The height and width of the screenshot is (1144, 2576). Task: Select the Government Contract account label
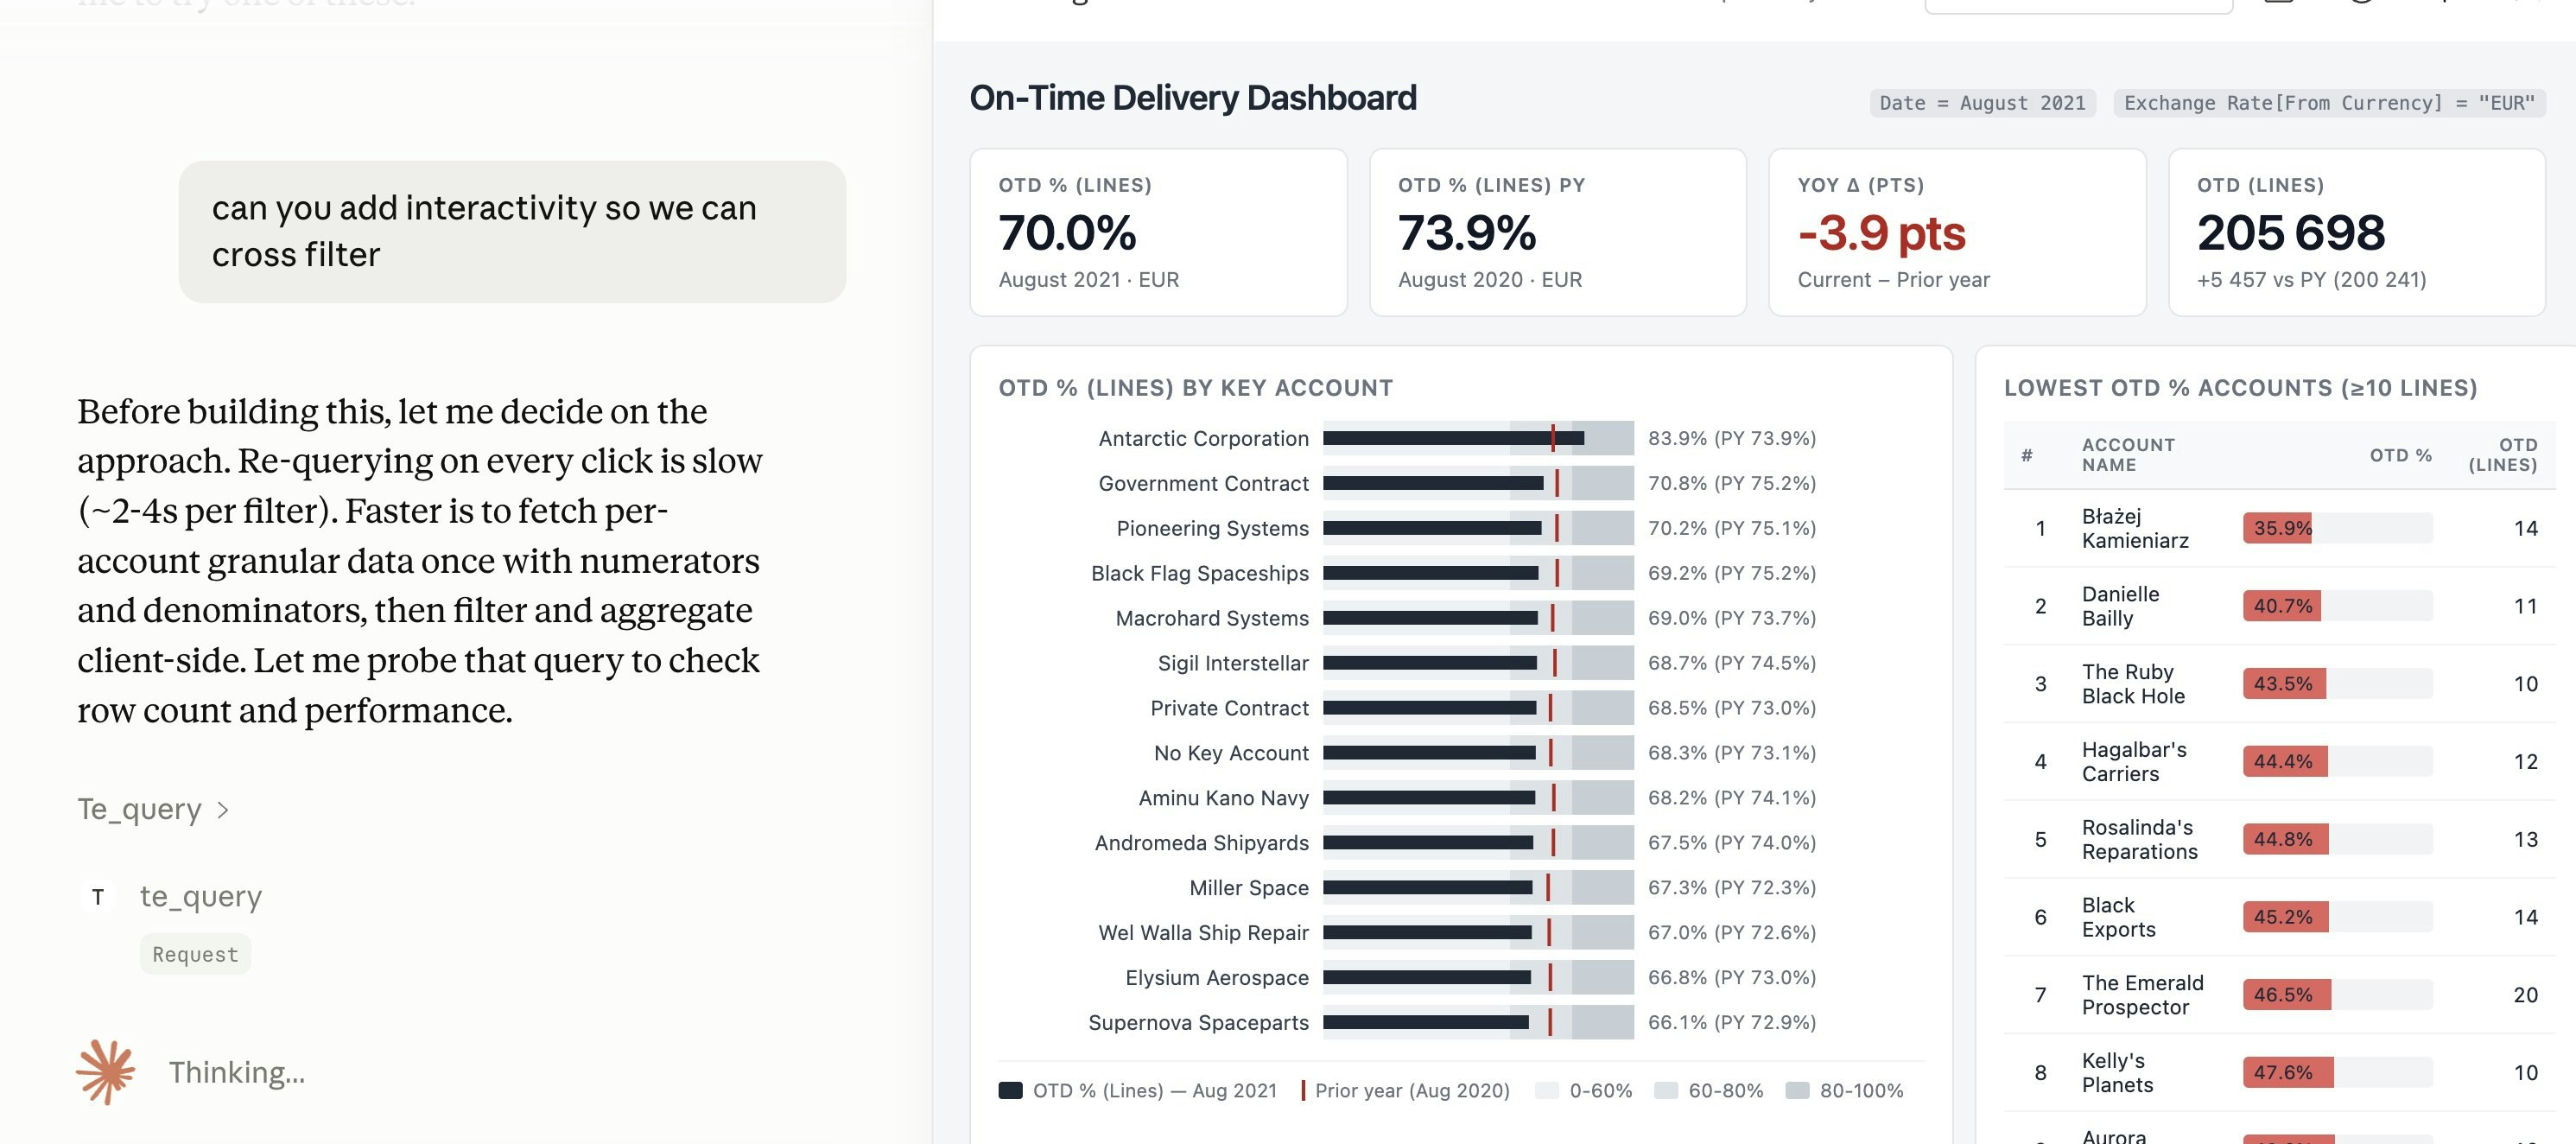(x=1203, y=483)
